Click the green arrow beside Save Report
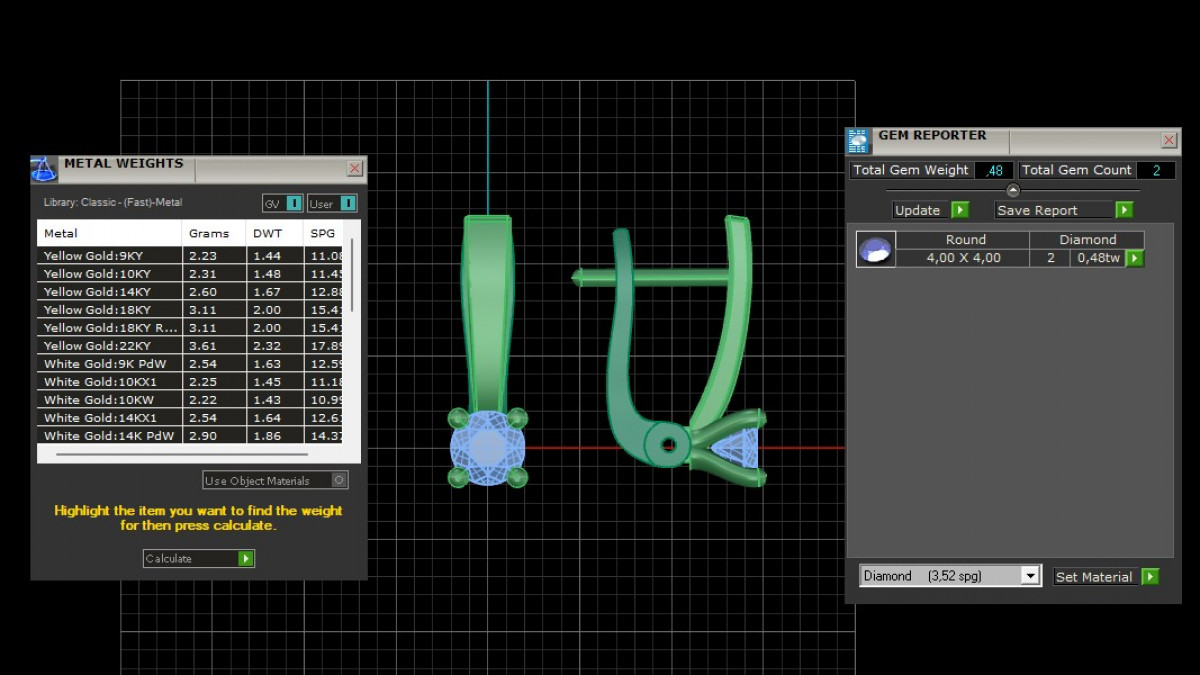 [1124, 210]
